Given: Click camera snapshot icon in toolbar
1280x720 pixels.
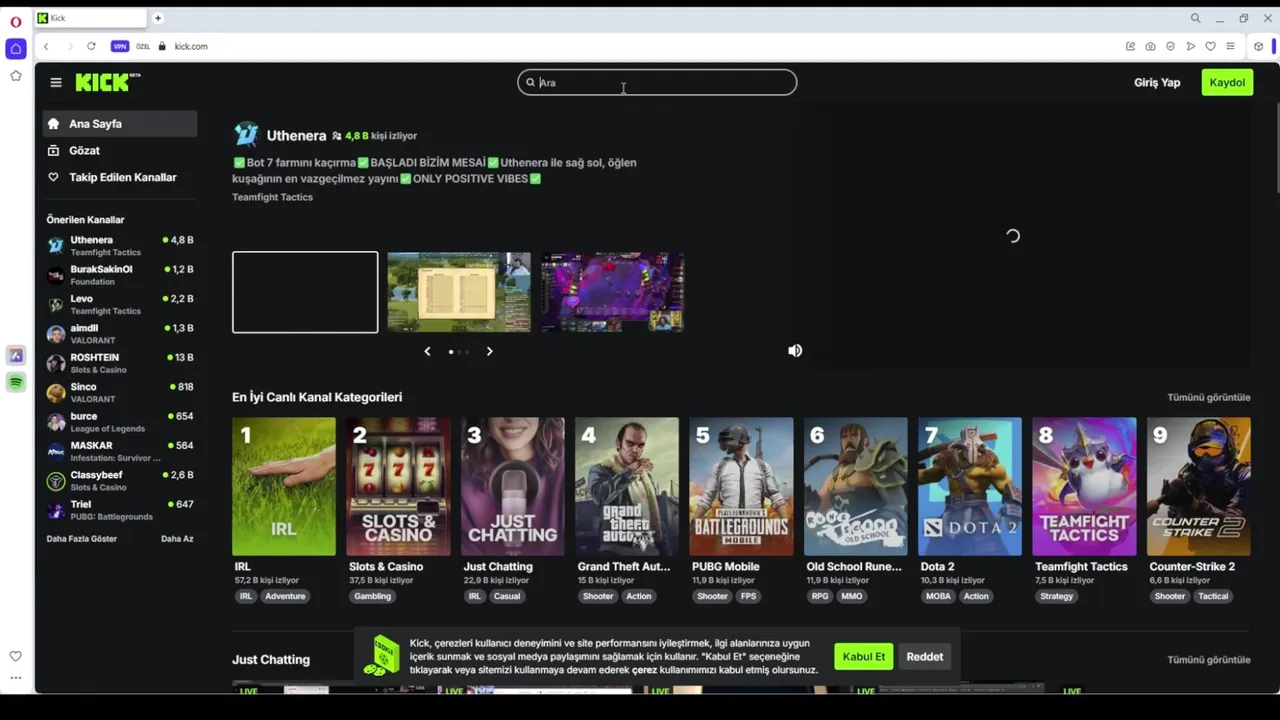Looking at the screenshot, I should click(x=1150, y=46).
